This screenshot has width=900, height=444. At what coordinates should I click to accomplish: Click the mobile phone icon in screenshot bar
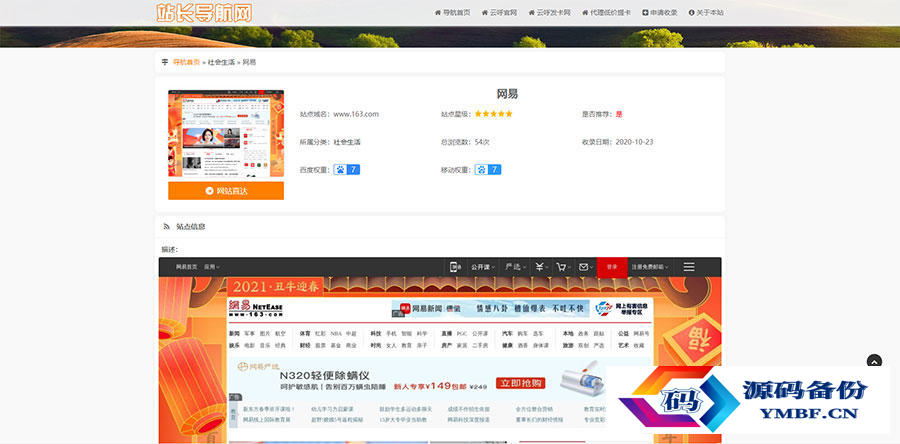coord(455,267)
